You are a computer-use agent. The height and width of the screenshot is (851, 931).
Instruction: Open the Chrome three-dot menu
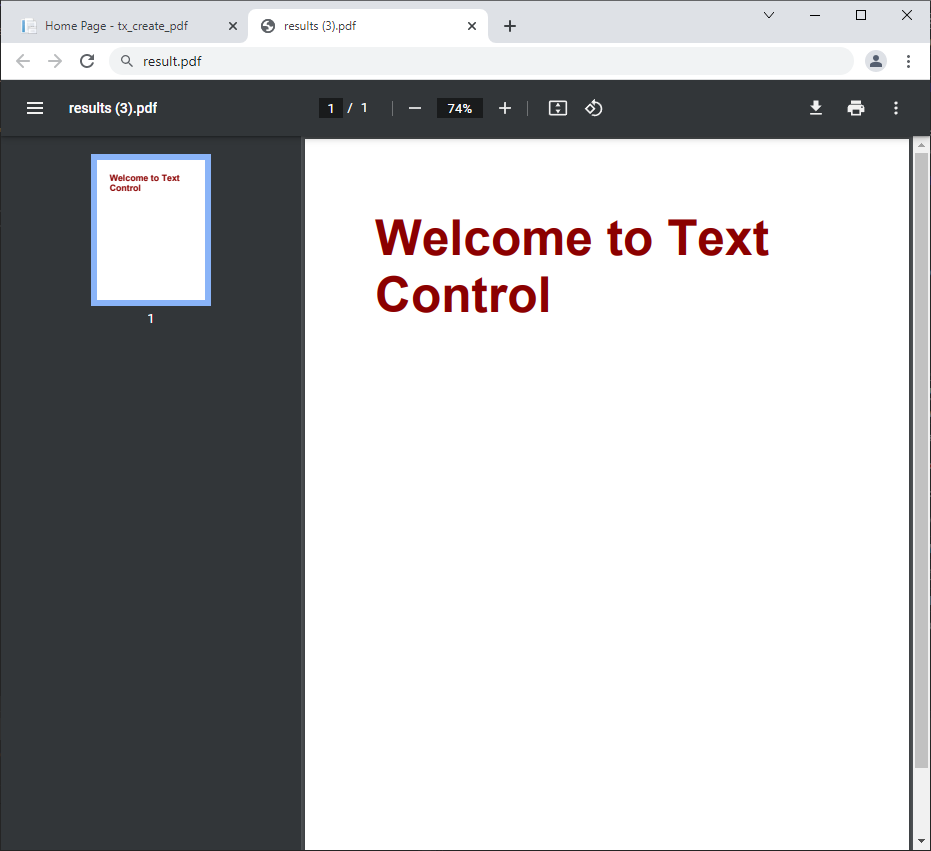tap(908, 61)
